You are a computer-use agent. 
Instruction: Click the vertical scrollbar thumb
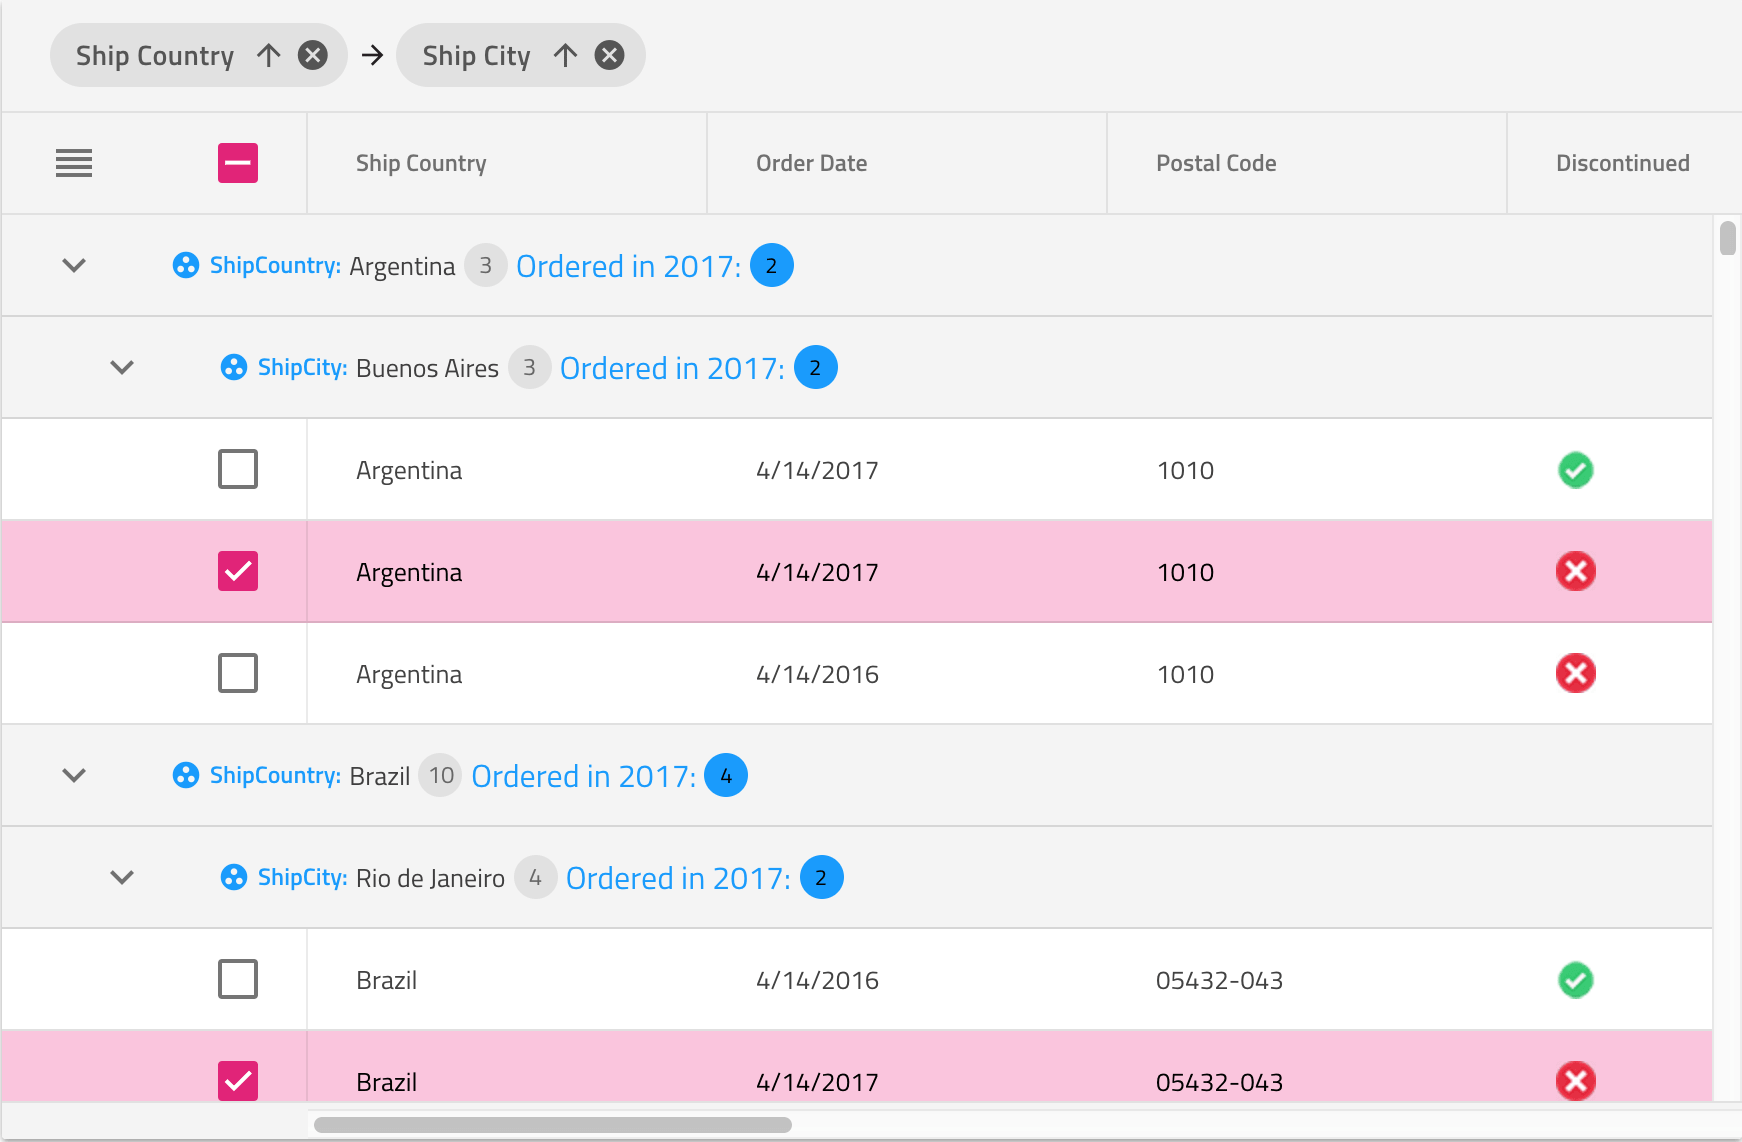coord(1727,239)
